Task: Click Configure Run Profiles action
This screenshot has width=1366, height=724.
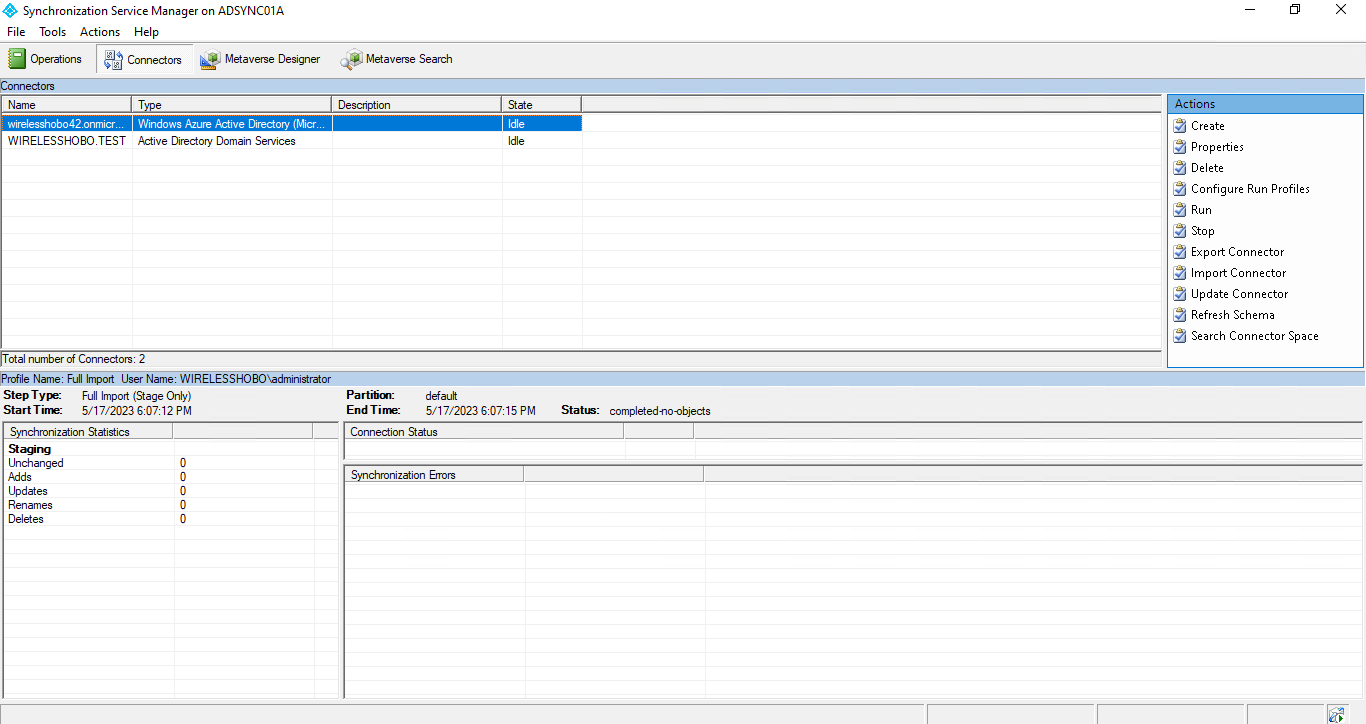Action: click(x=1250, y=189)
